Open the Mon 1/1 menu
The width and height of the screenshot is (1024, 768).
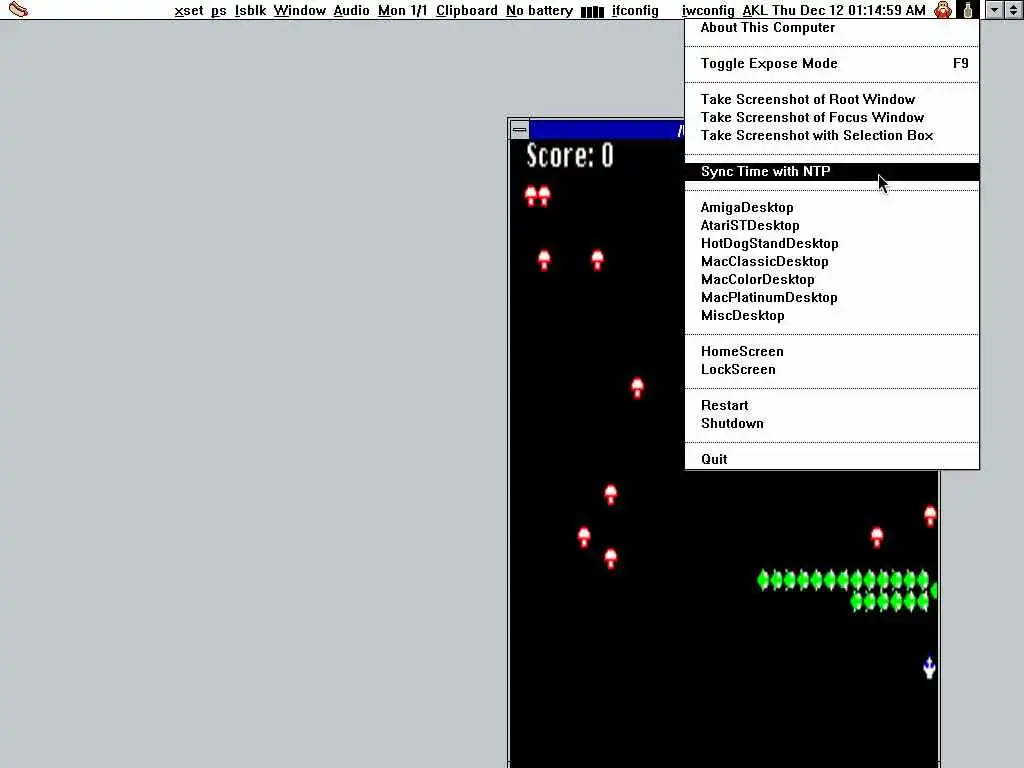coord(402,10)
